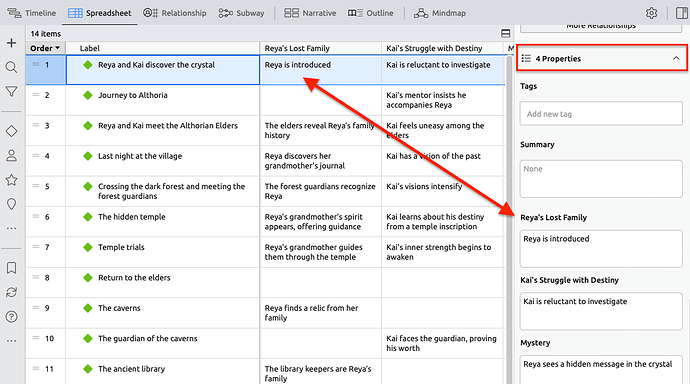Open the filter funnel icon
This screenshot has height=384, width=690.
pos(11,91)
